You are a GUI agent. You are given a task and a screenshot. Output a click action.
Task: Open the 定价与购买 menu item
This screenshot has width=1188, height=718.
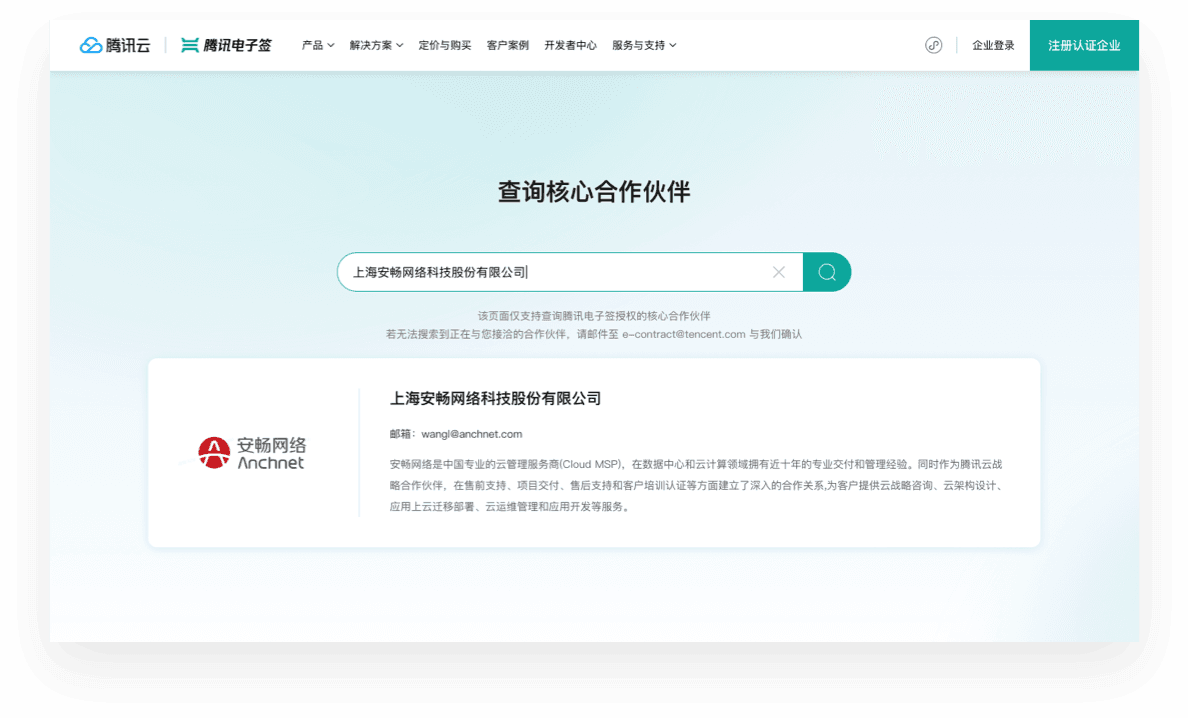[445, 45]
